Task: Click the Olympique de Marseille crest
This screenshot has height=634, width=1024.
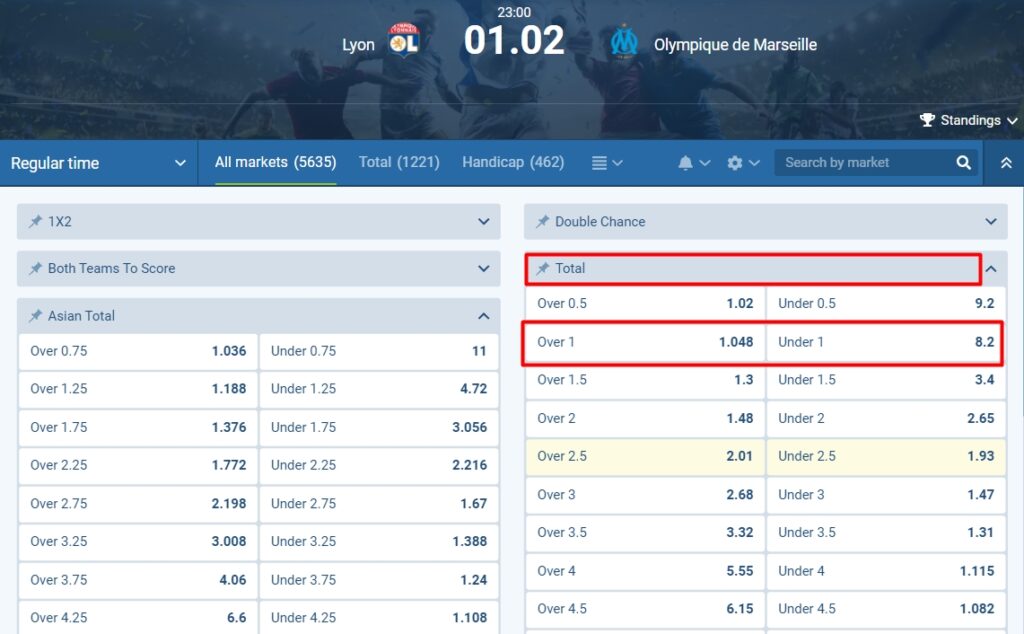Action: point(624,41)
